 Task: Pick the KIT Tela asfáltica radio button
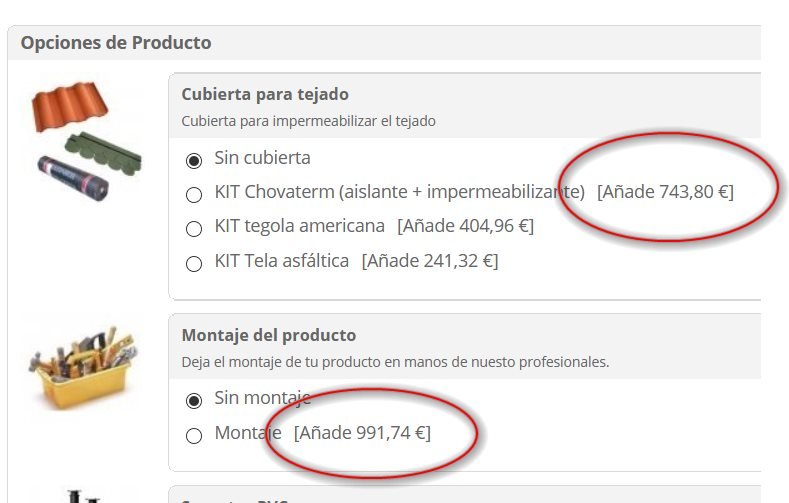194,264
